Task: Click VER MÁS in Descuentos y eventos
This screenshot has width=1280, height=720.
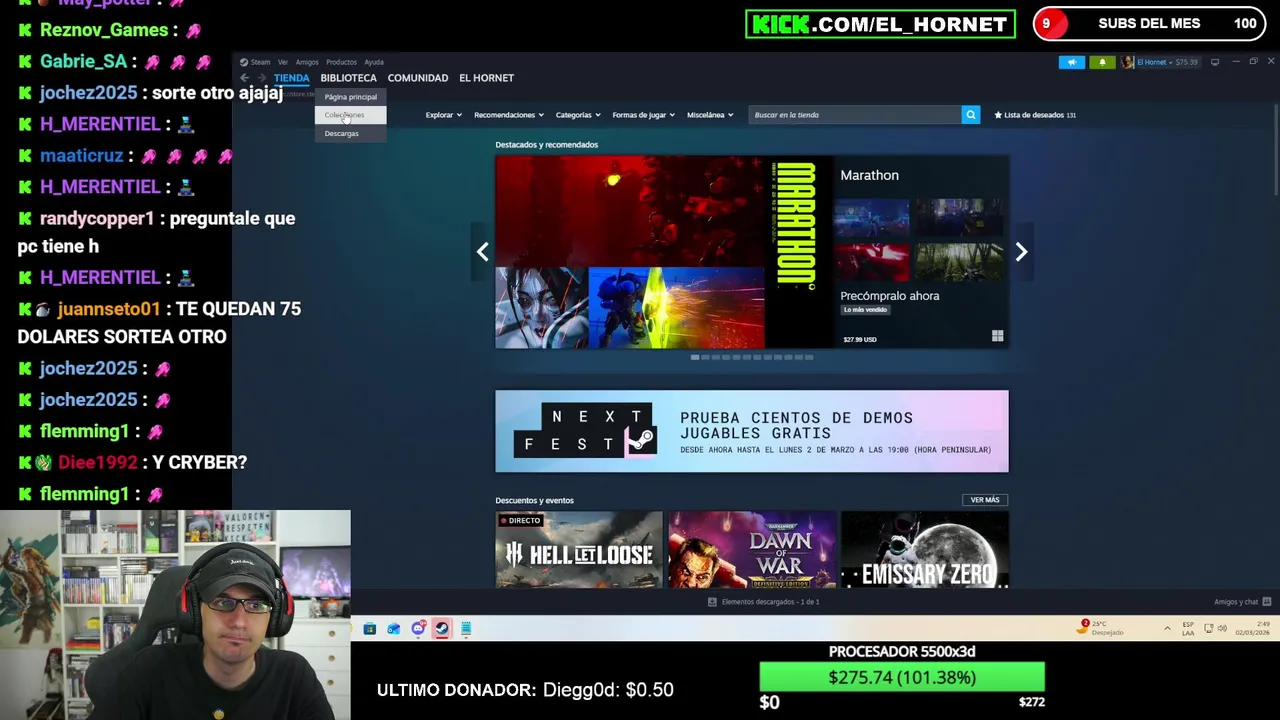Action: (x=985, y=500)
